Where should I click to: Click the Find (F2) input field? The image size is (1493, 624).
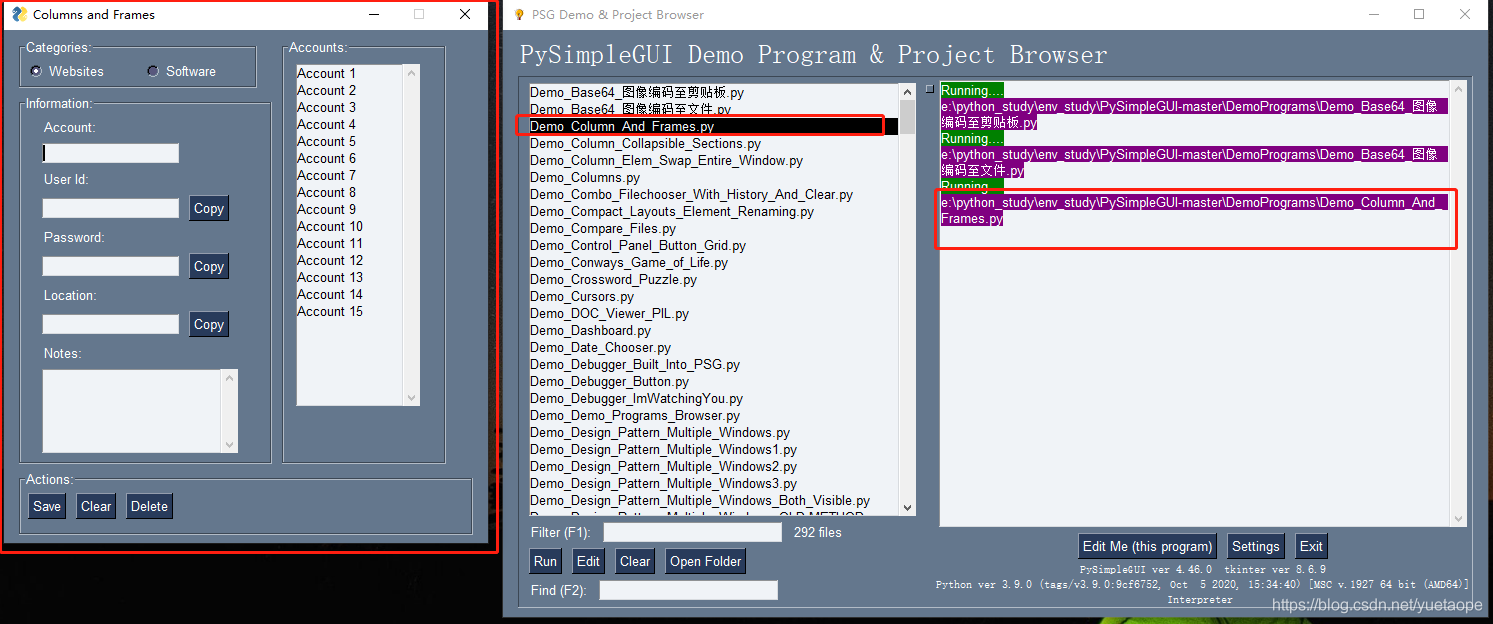pos(688,590)
